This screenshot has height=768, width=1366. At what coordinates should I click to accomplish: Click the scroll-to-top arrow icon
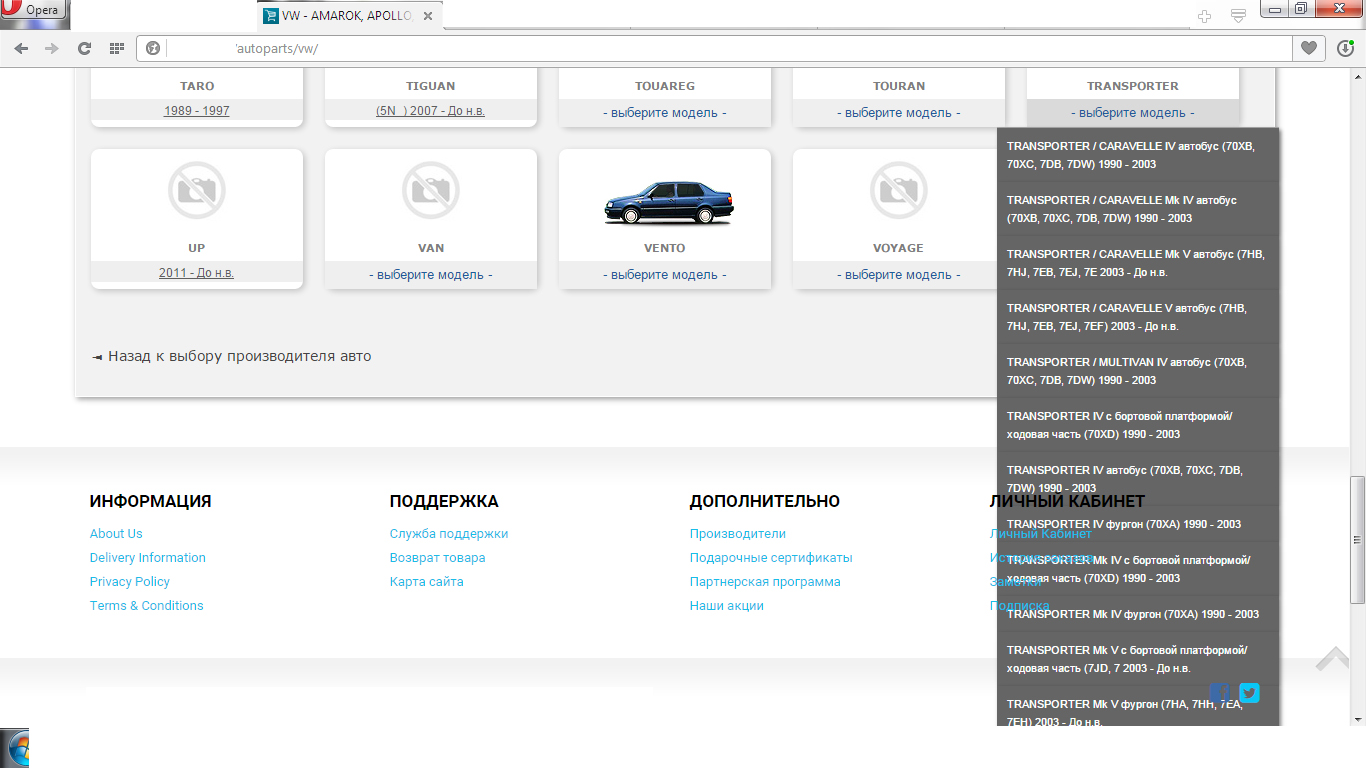pyautogui.click(x=1333, y=659)
